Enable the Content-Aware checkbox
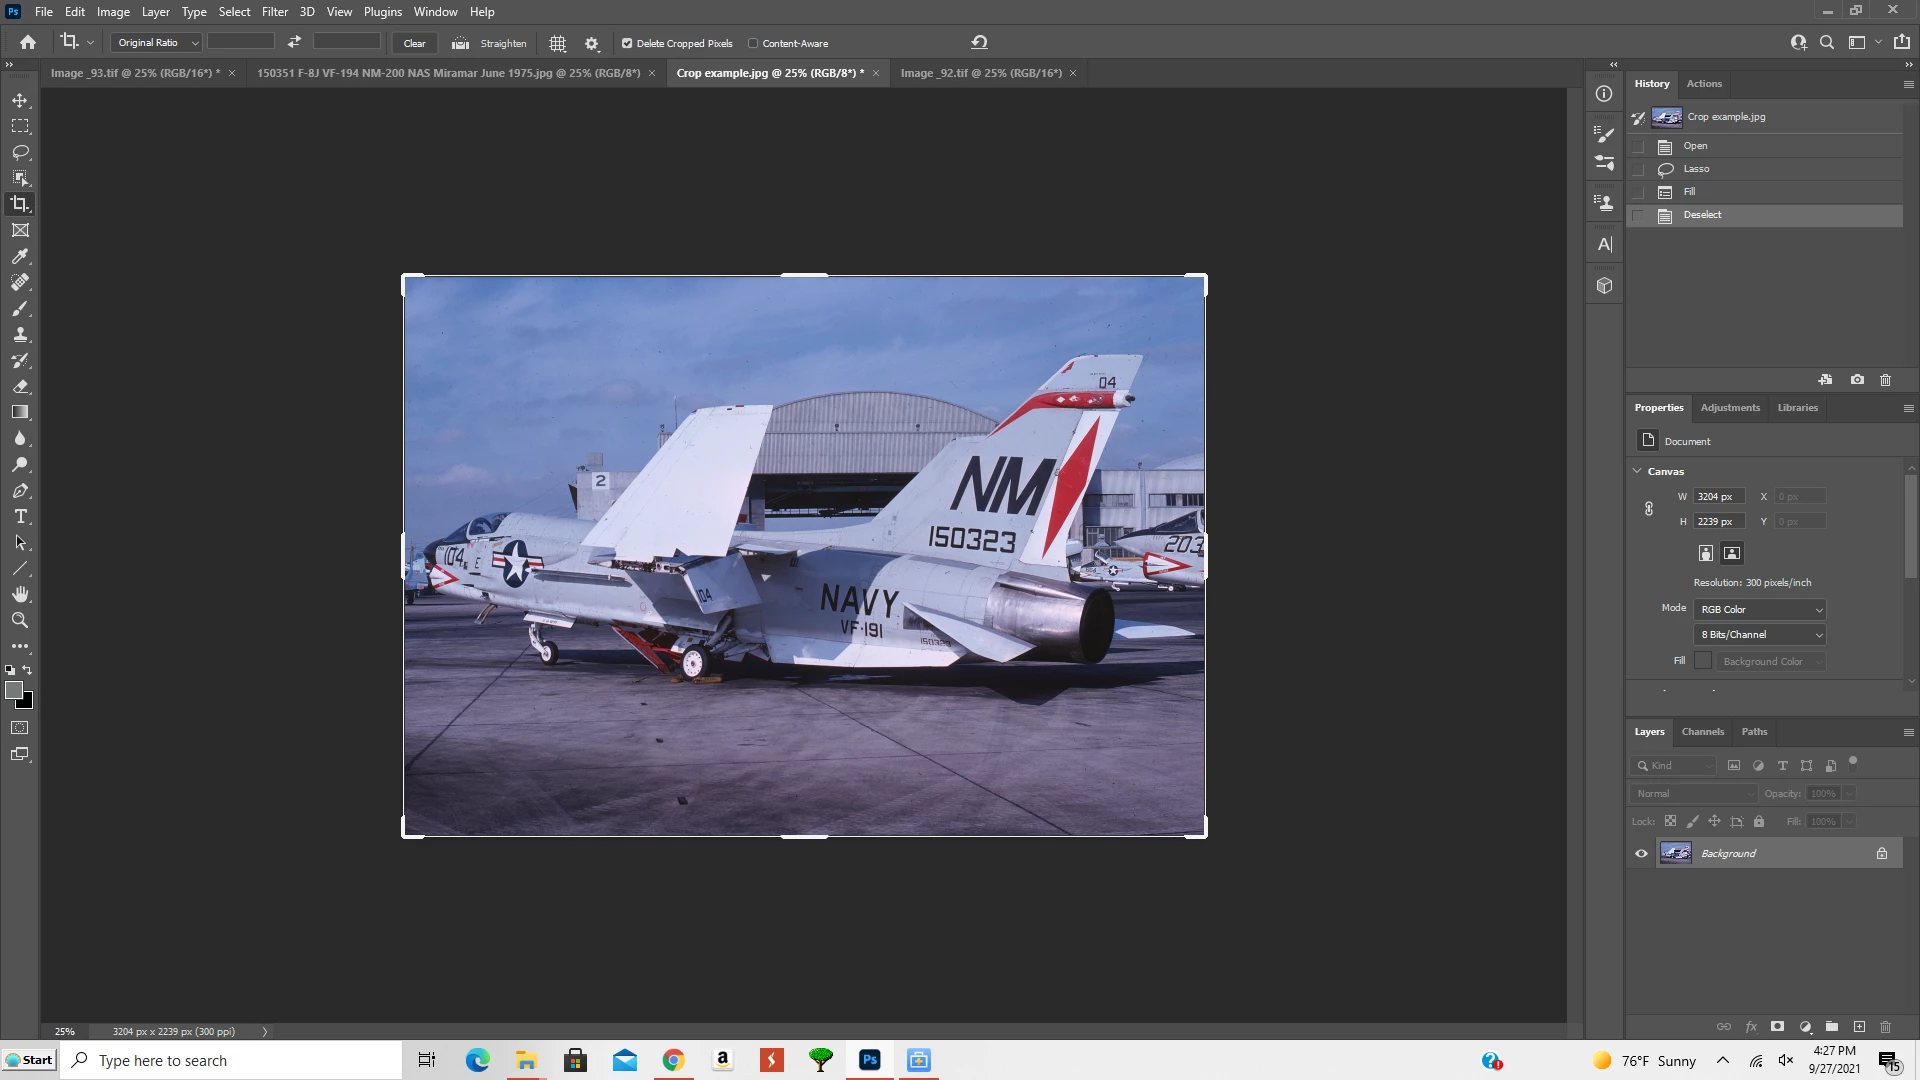This screenshot has height=1080, width=1920. tap(753, 43)
